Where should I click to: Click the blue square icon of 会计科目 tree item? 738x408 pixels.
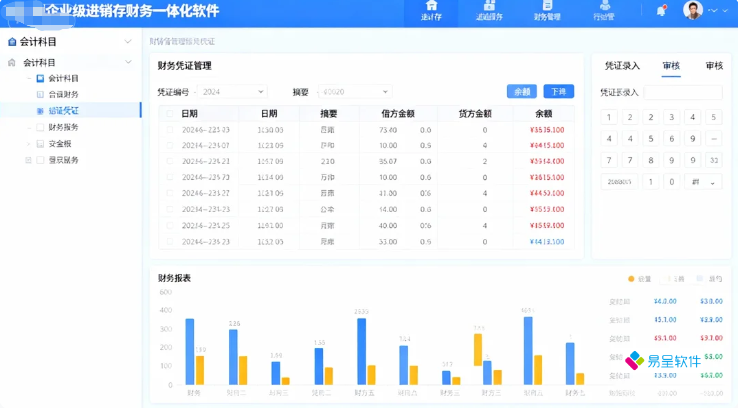tap(40, 78)
